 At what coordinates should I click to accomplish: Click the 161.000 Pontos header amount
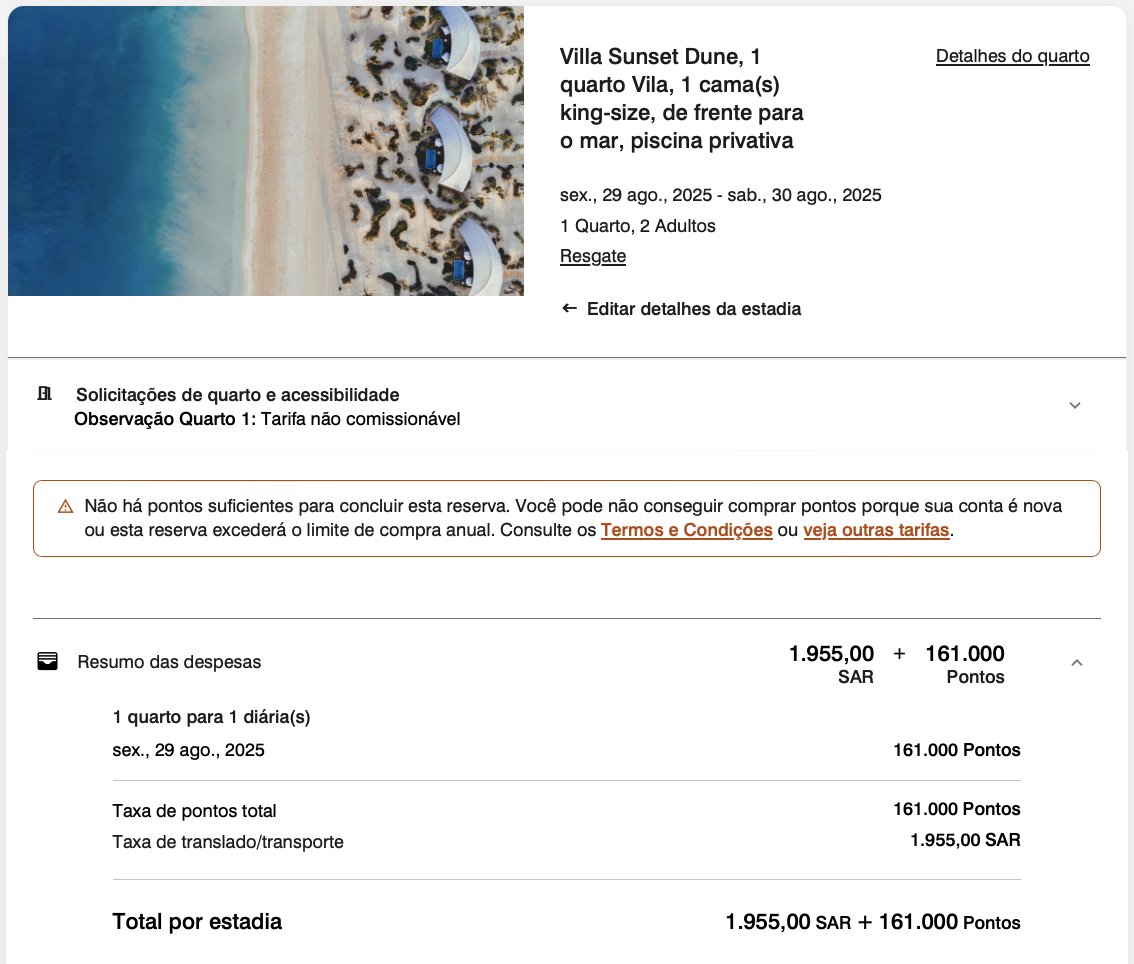click(x=965, y=664)
